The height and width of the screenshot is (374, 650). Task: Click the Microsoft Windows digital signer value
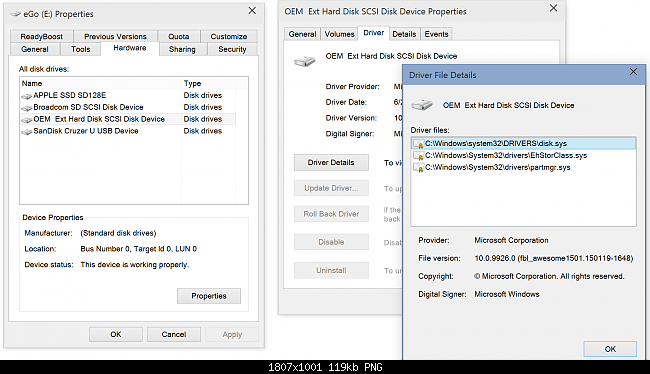(x=507, y=294)
